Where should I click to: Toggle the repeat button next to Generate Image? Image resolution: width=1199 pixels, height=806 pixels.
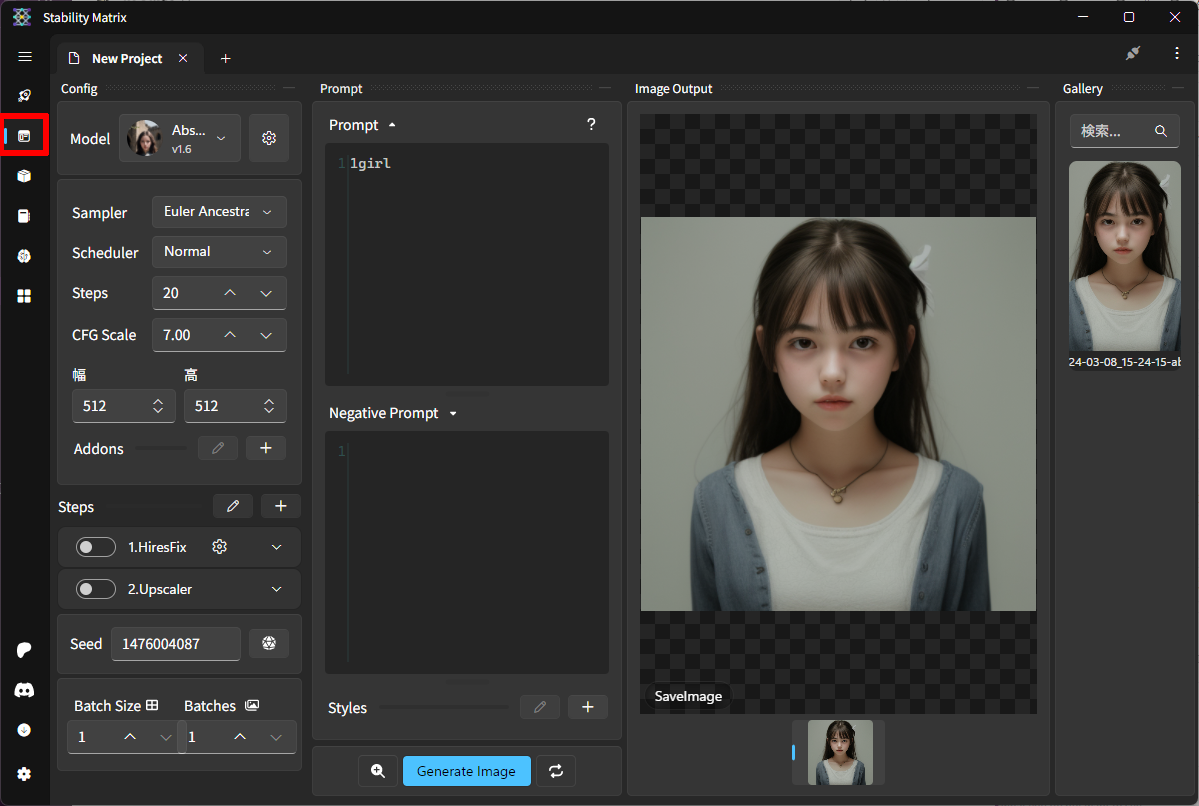tap(556, 771)
